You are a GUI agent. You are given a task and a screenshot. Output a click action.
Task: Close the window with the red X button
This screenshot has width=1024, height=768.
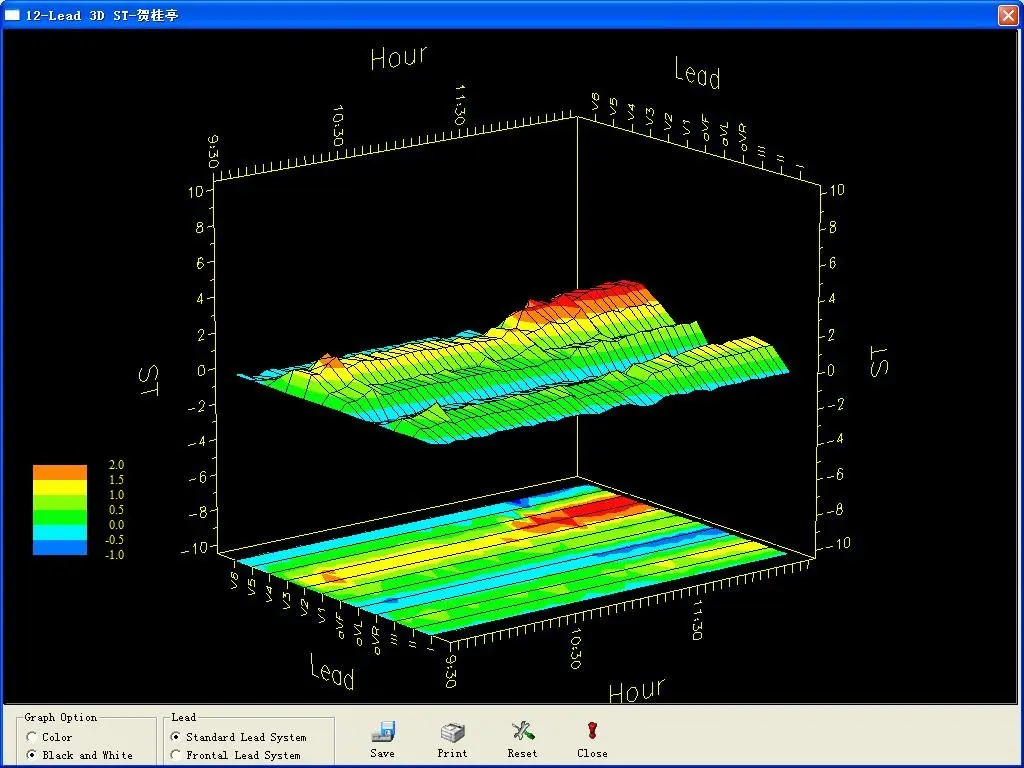point(1007,15)
